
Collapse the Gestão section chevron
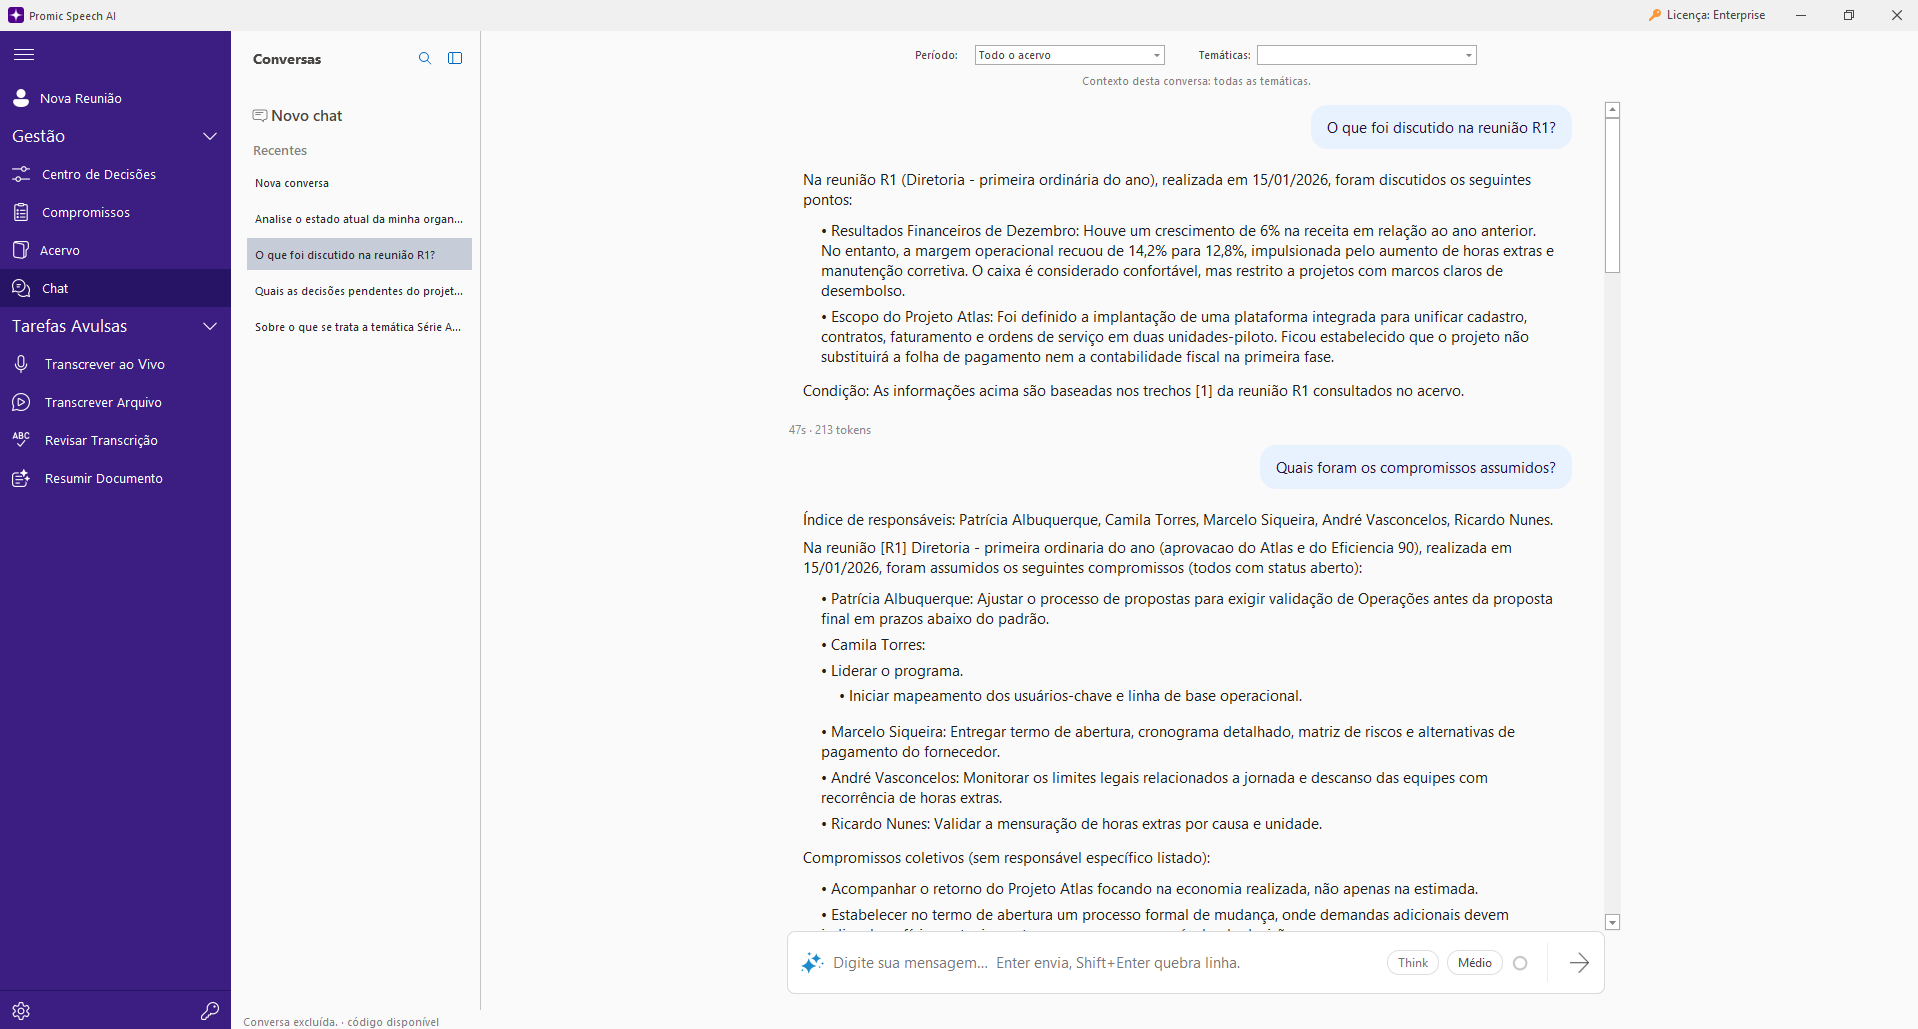(x=210, y=136)
